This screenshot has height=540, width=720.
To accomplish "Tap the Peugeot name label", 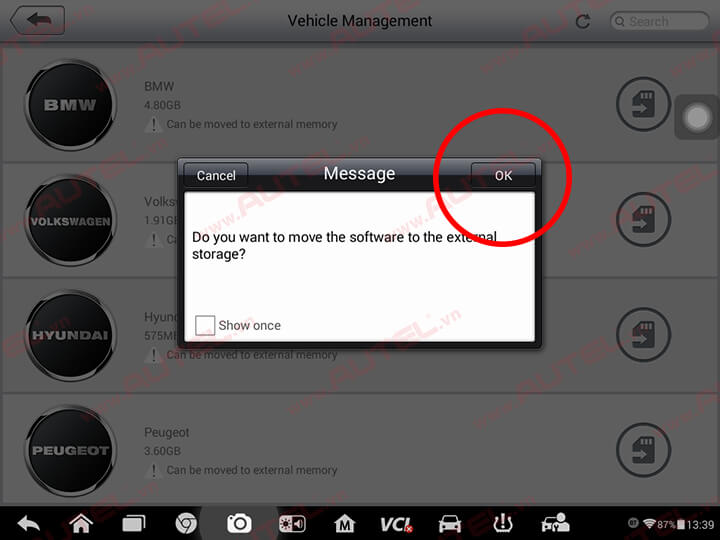I will tap(166, 433).
